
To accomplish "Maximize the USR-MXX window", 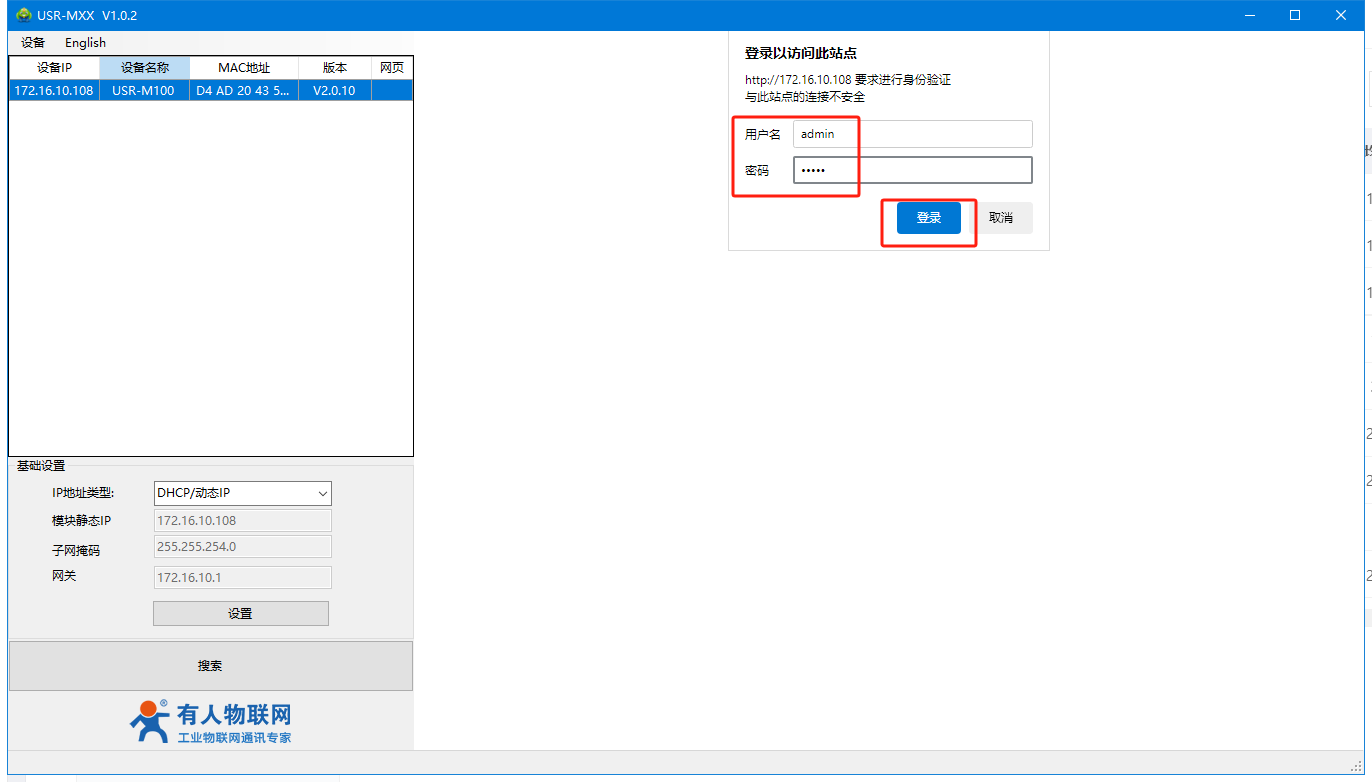I will tap(1295, 15).
